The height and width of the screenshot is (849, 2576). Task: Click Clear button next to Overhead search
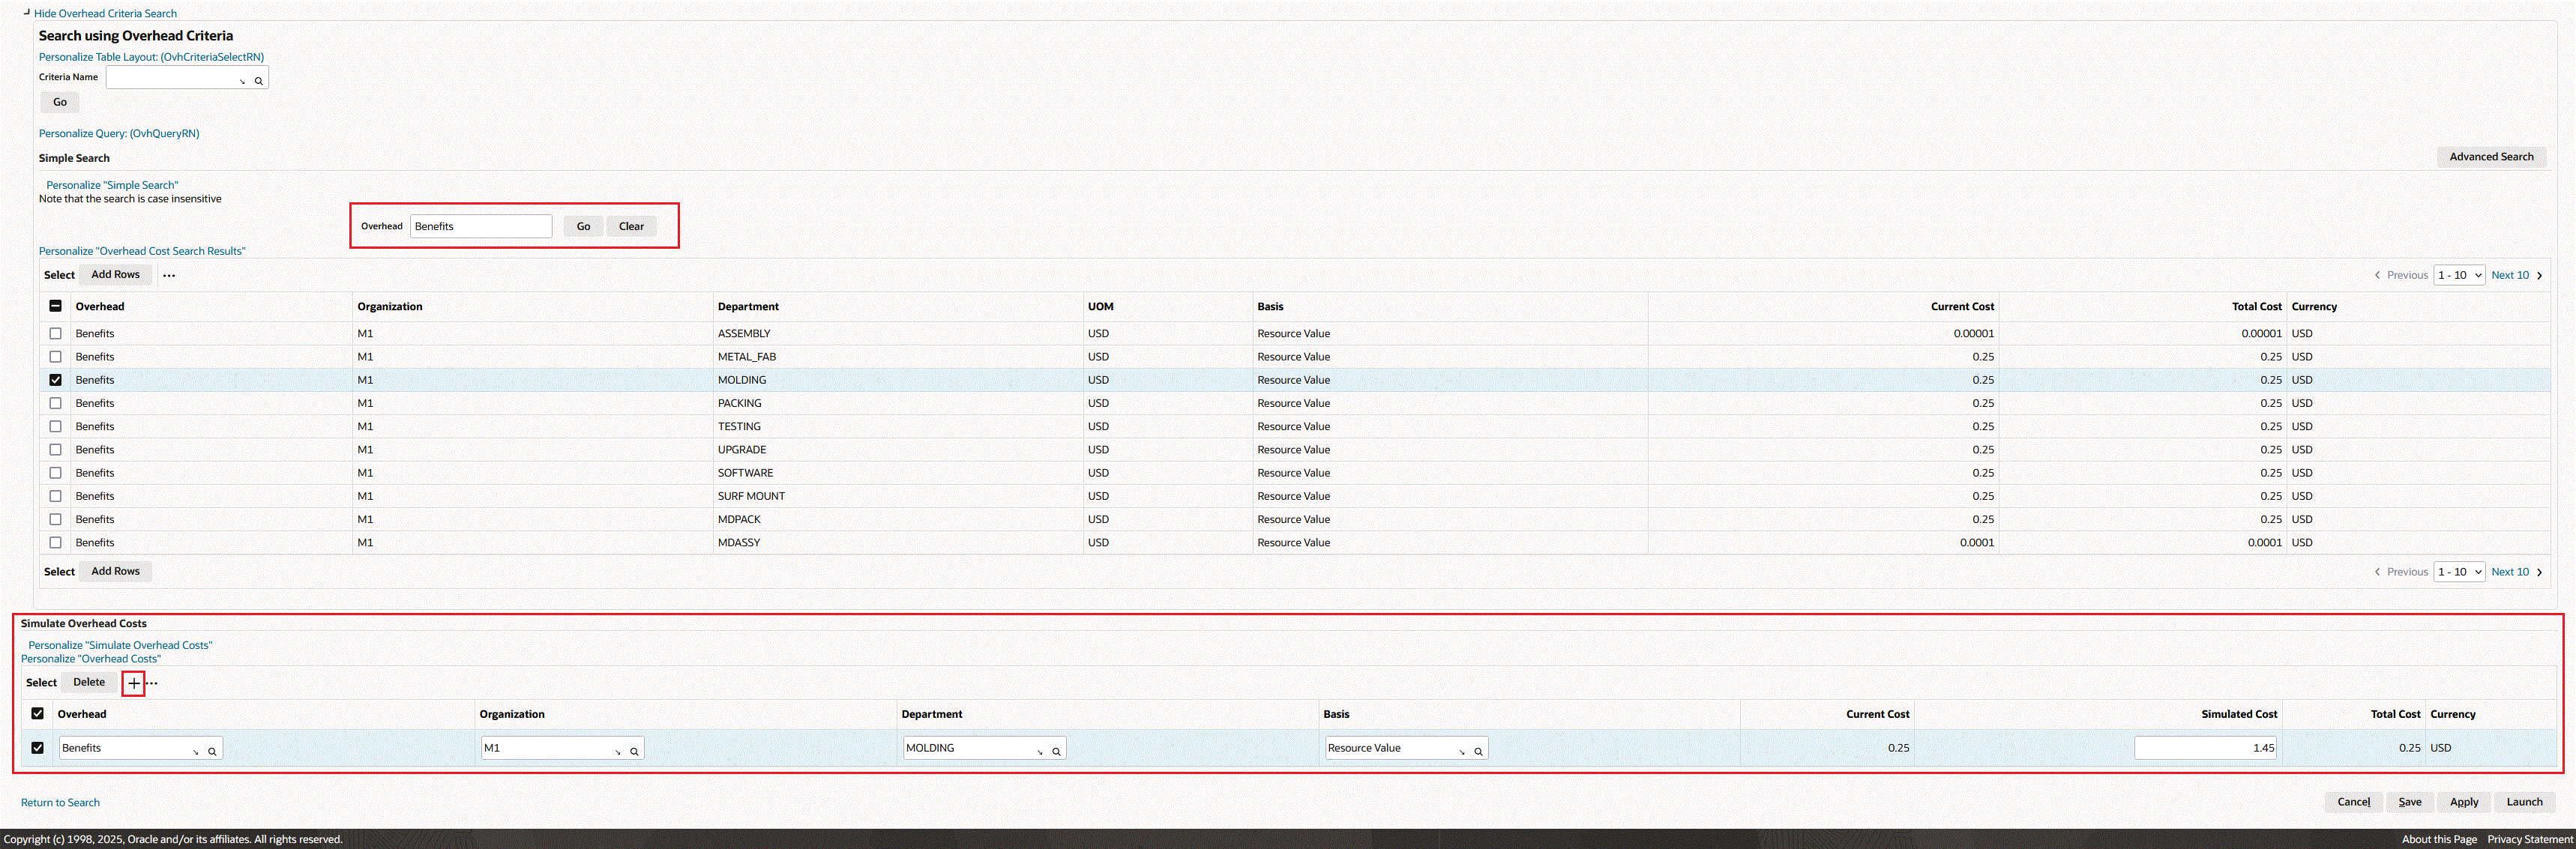[x=631, y=226]
